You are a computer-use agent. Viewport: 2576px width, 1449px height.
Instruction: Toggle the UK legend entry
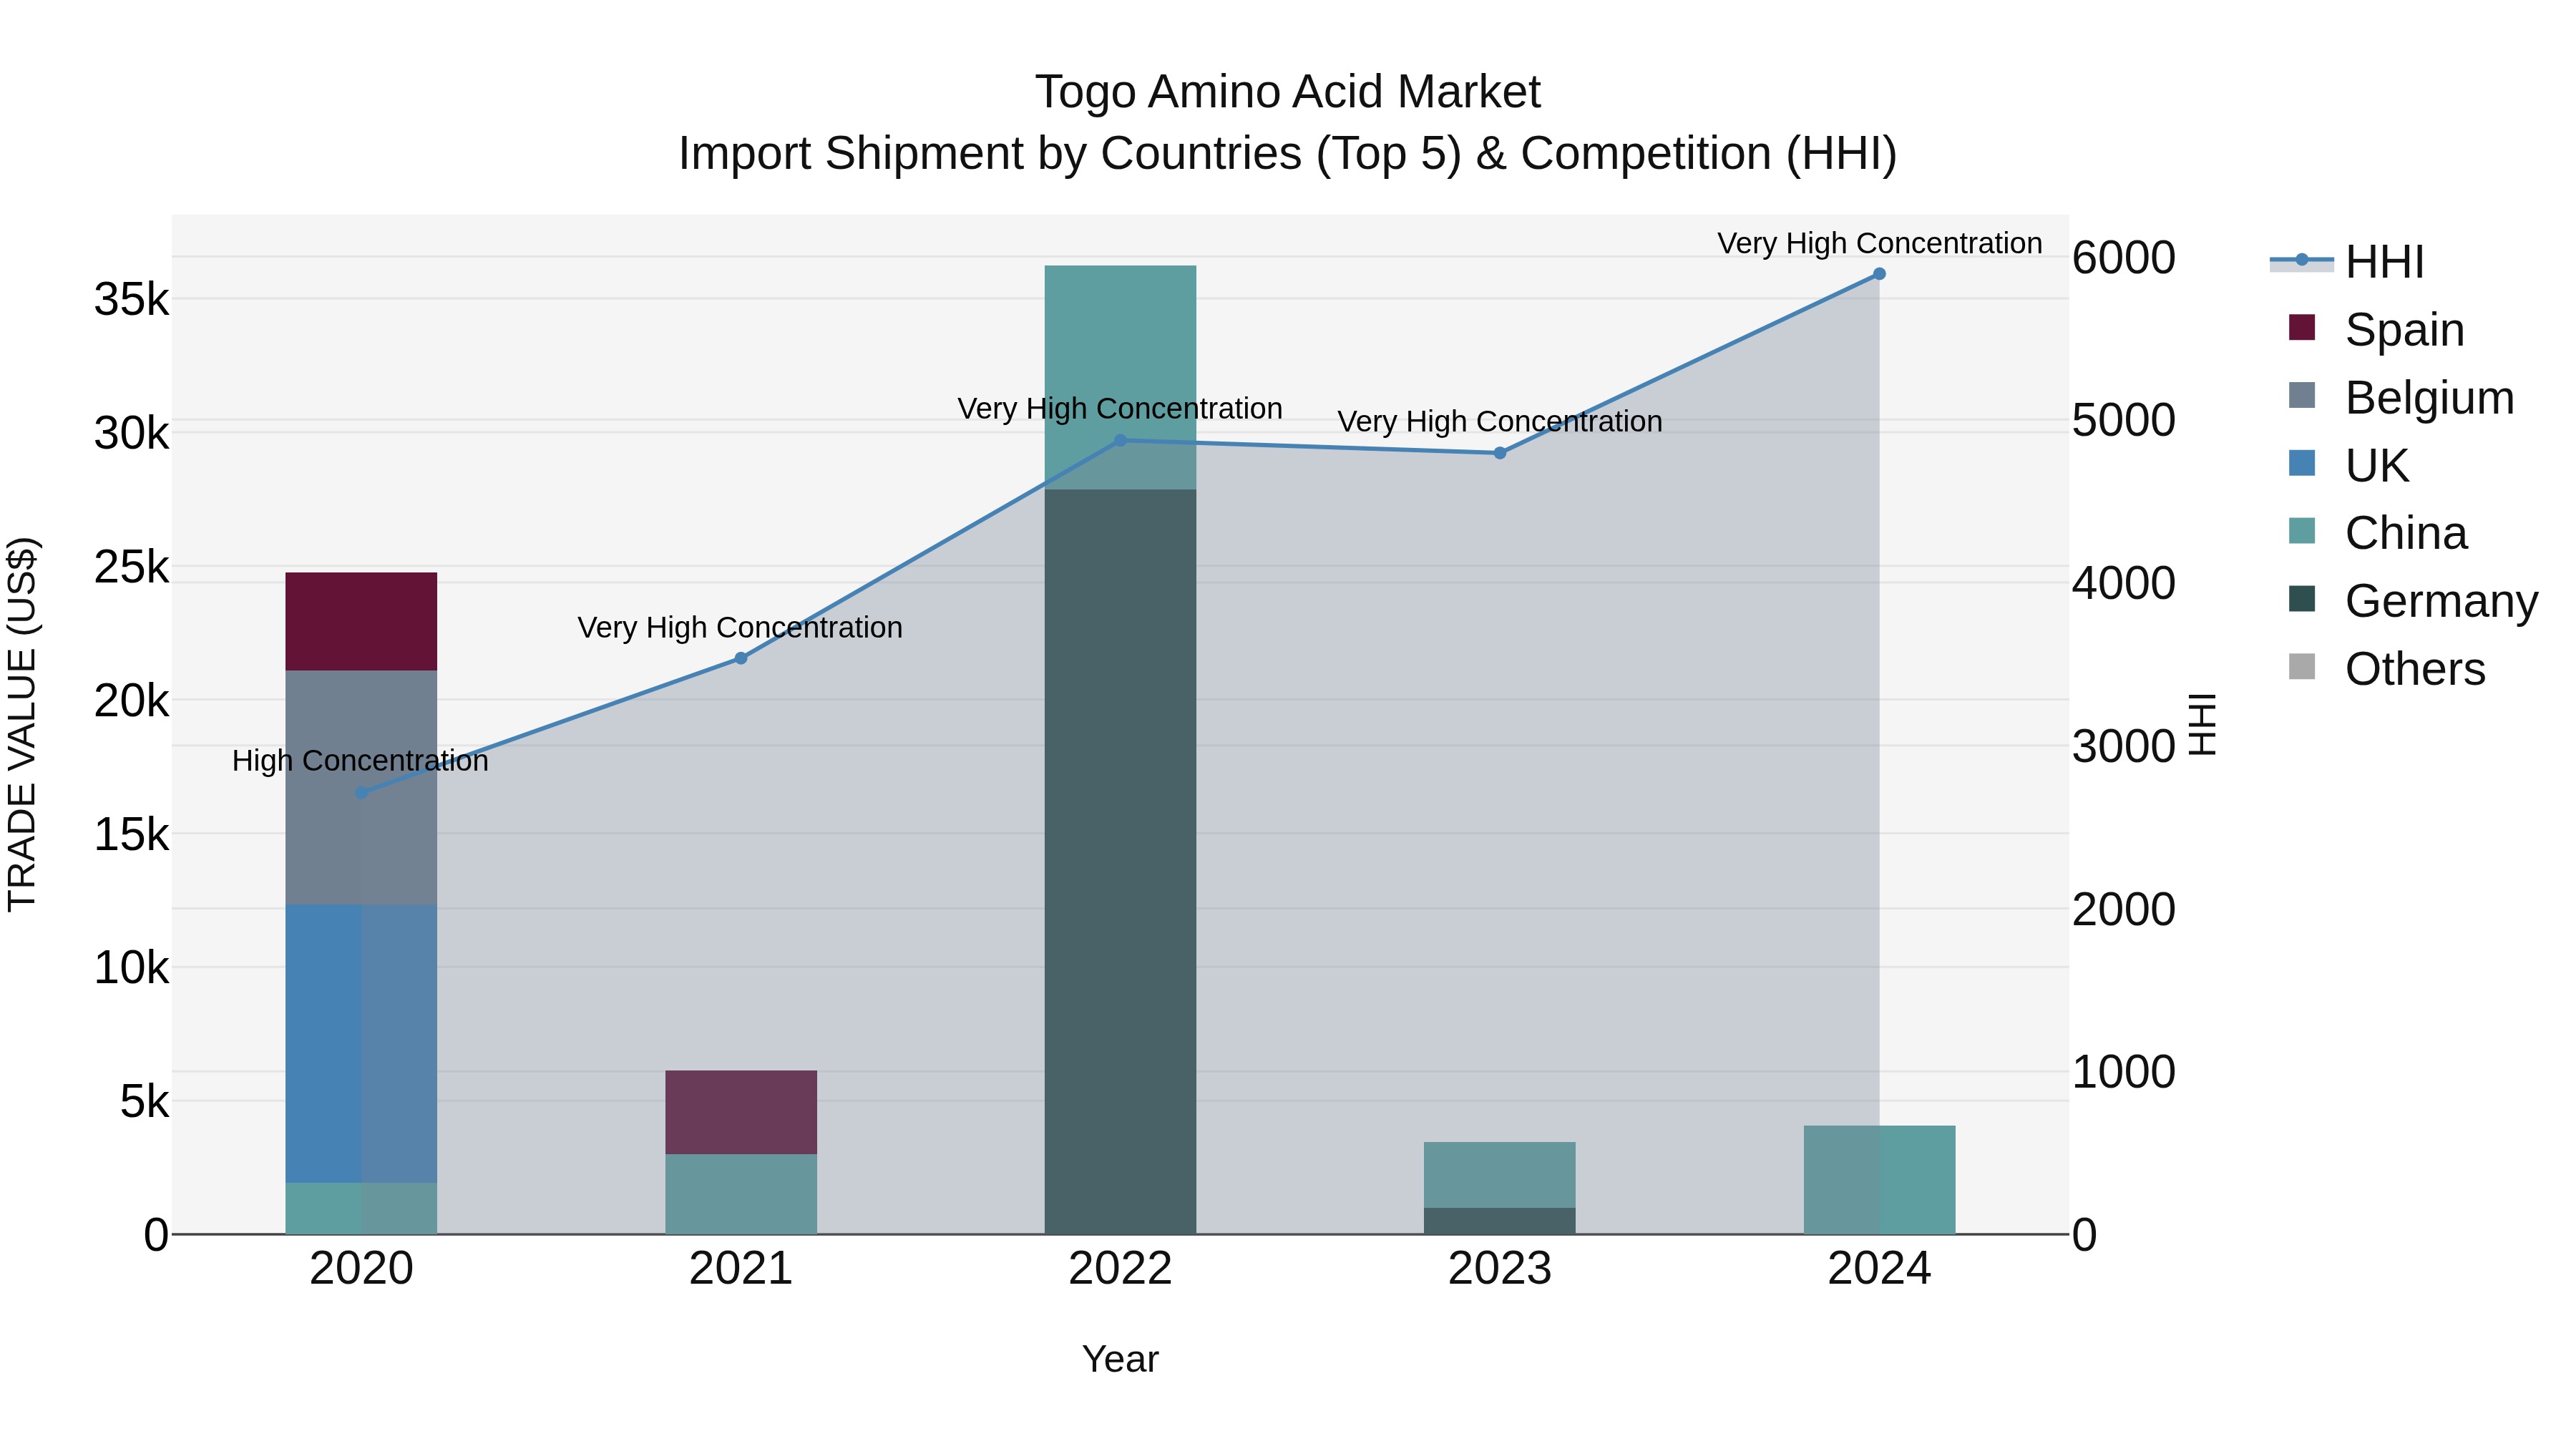pyautogui.click(x=2349, y=465)
